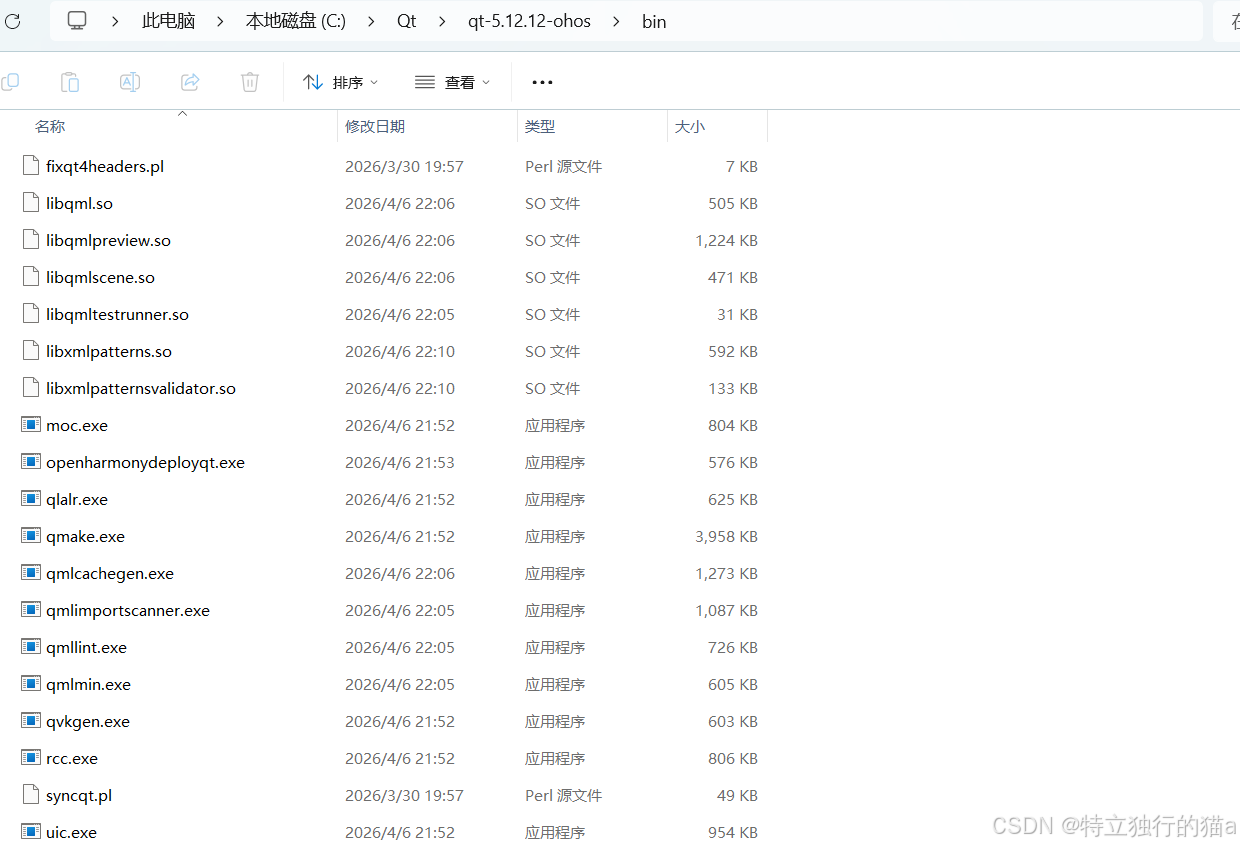Click the bin breadcrumb segment

[654, 21]
